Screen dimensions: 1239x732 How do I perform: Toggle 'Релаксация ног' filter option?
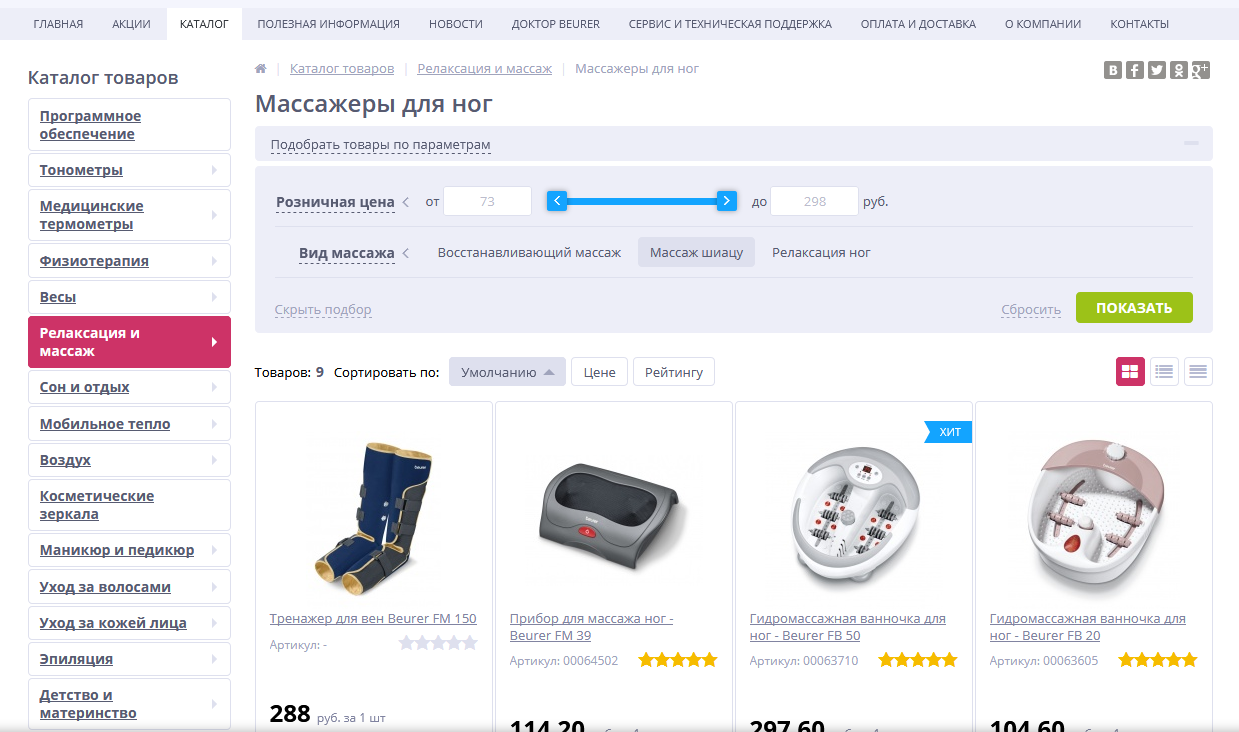coord(821,252)
